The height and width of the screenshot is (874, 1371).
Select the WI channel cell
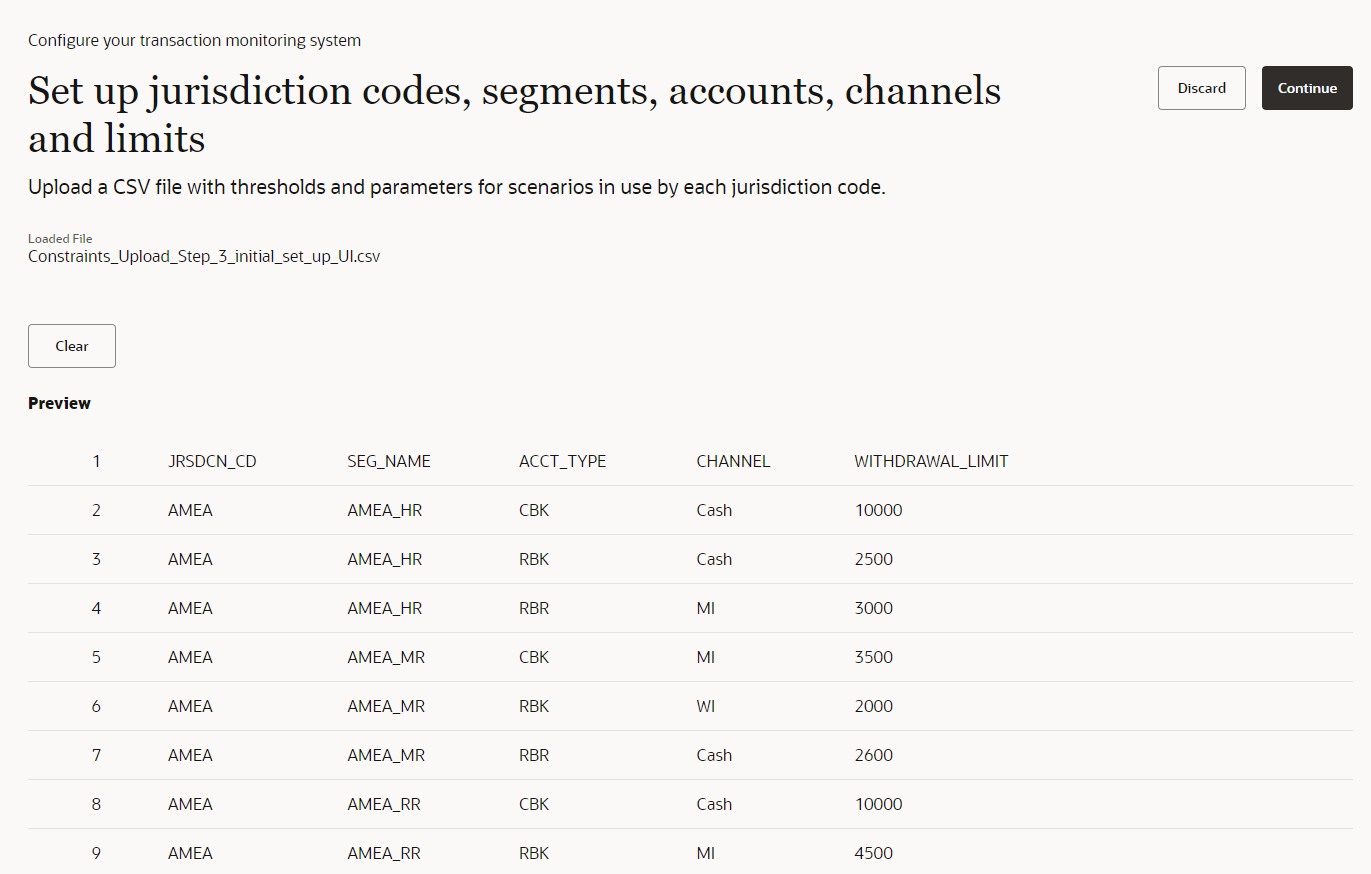[x=705, y=706]
